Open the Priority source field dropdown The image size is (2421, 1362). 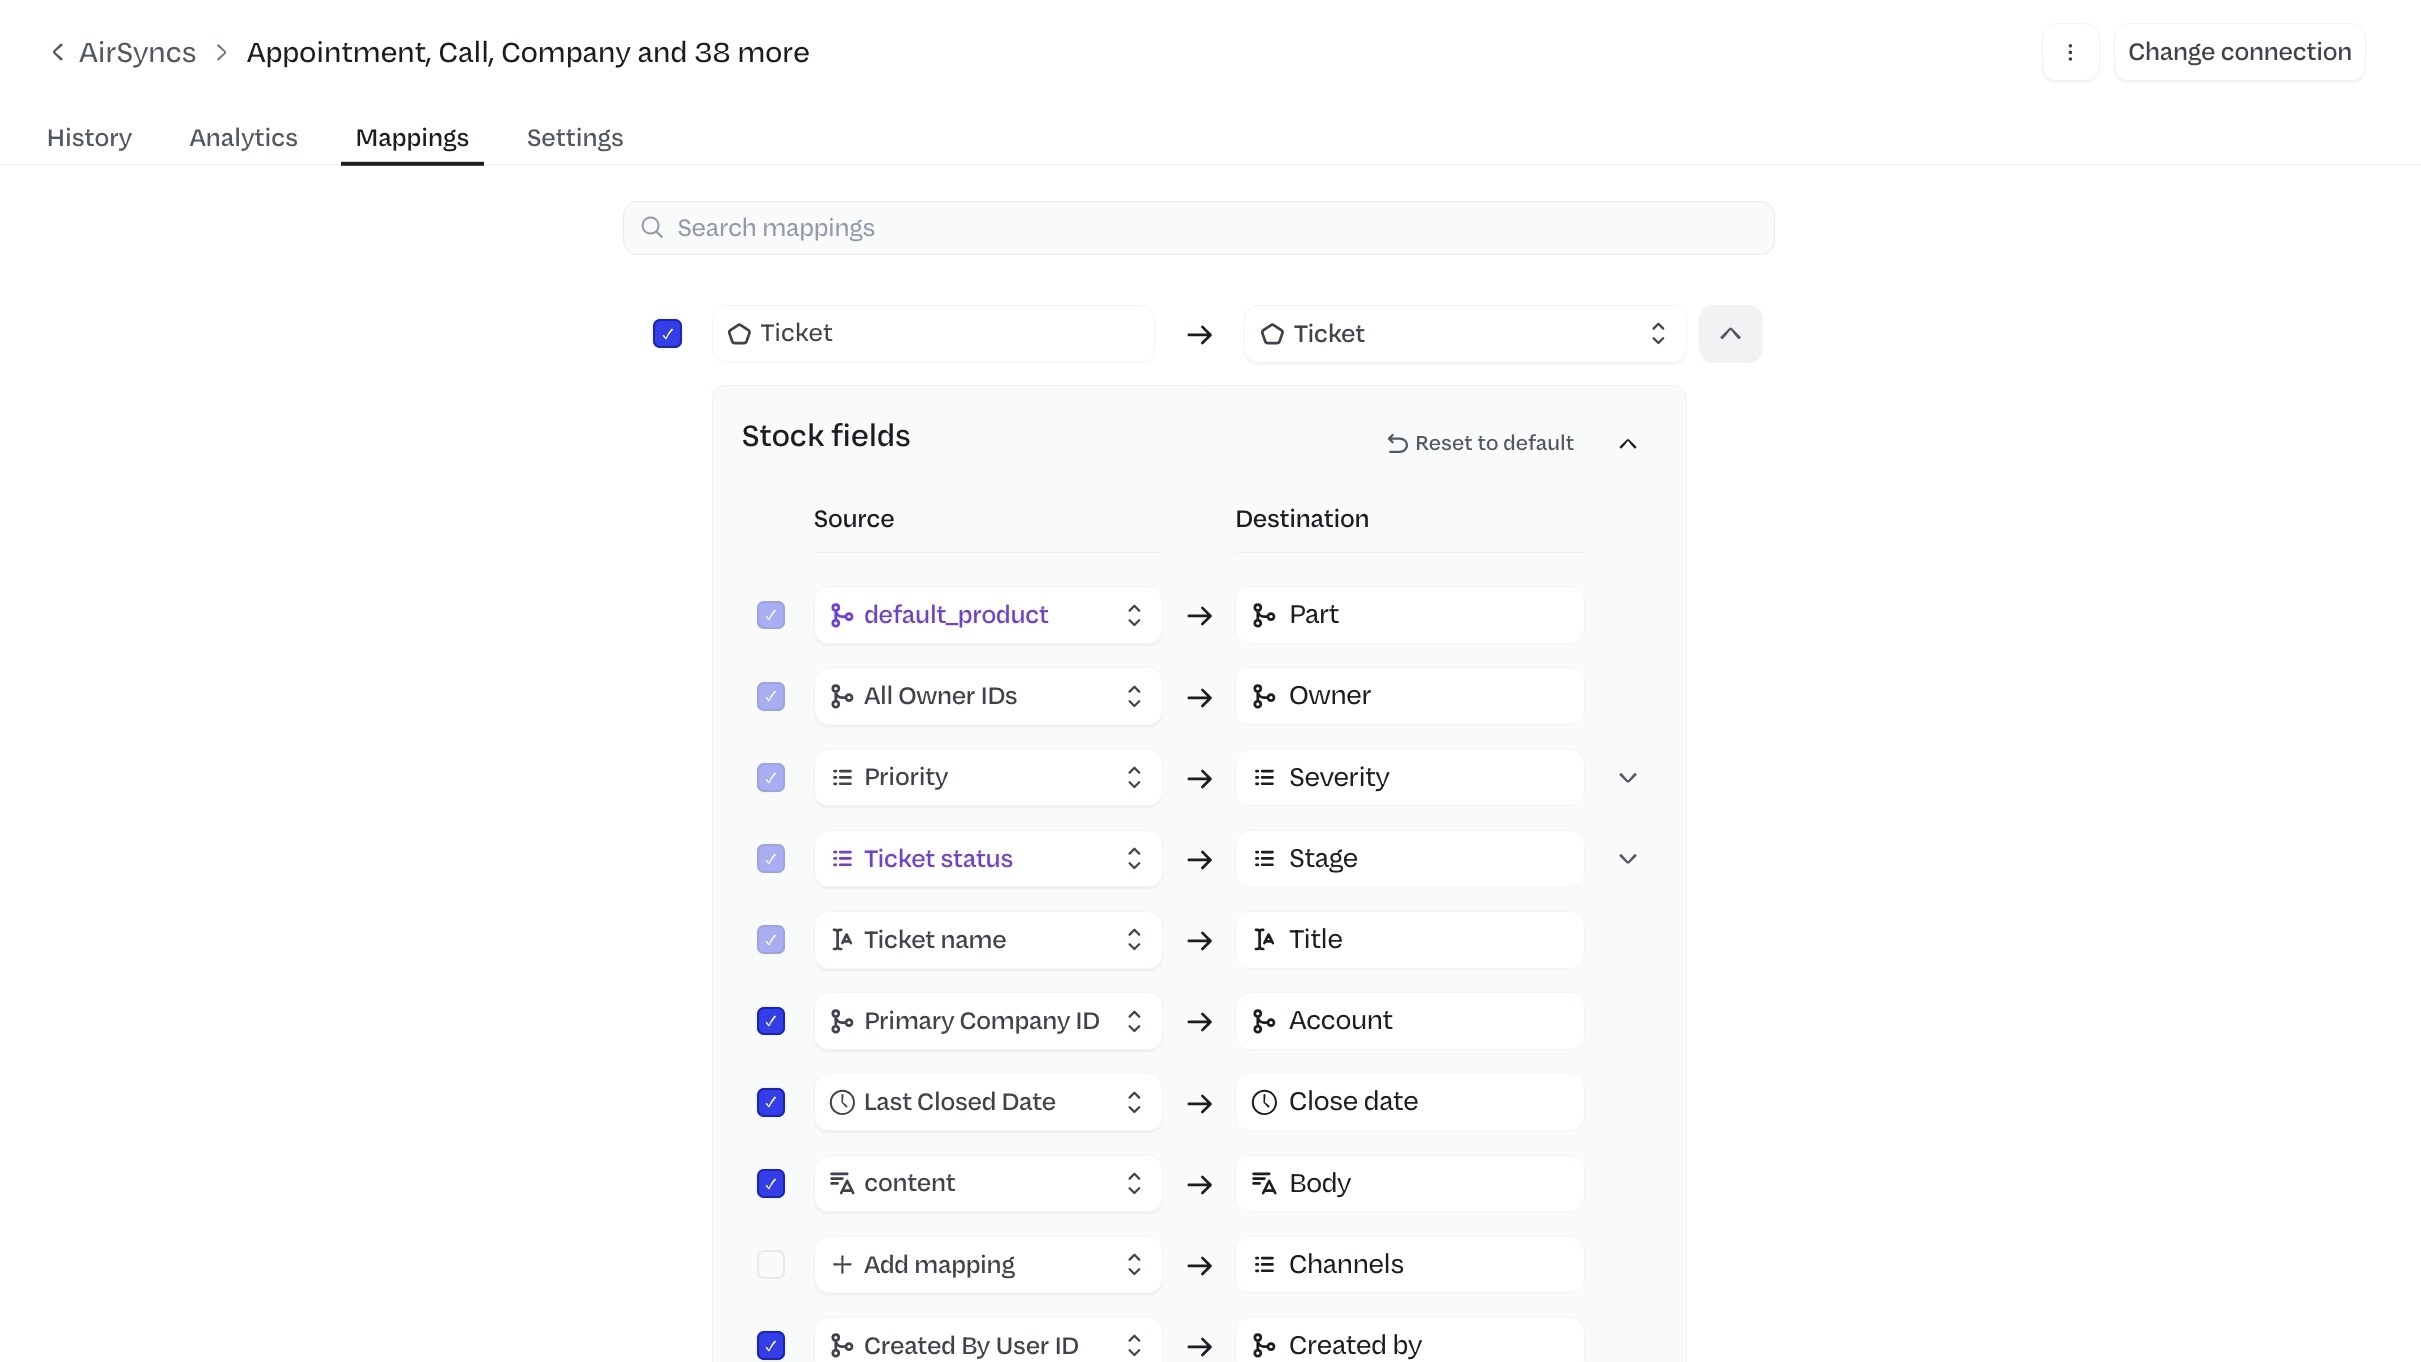coord(988,777)
